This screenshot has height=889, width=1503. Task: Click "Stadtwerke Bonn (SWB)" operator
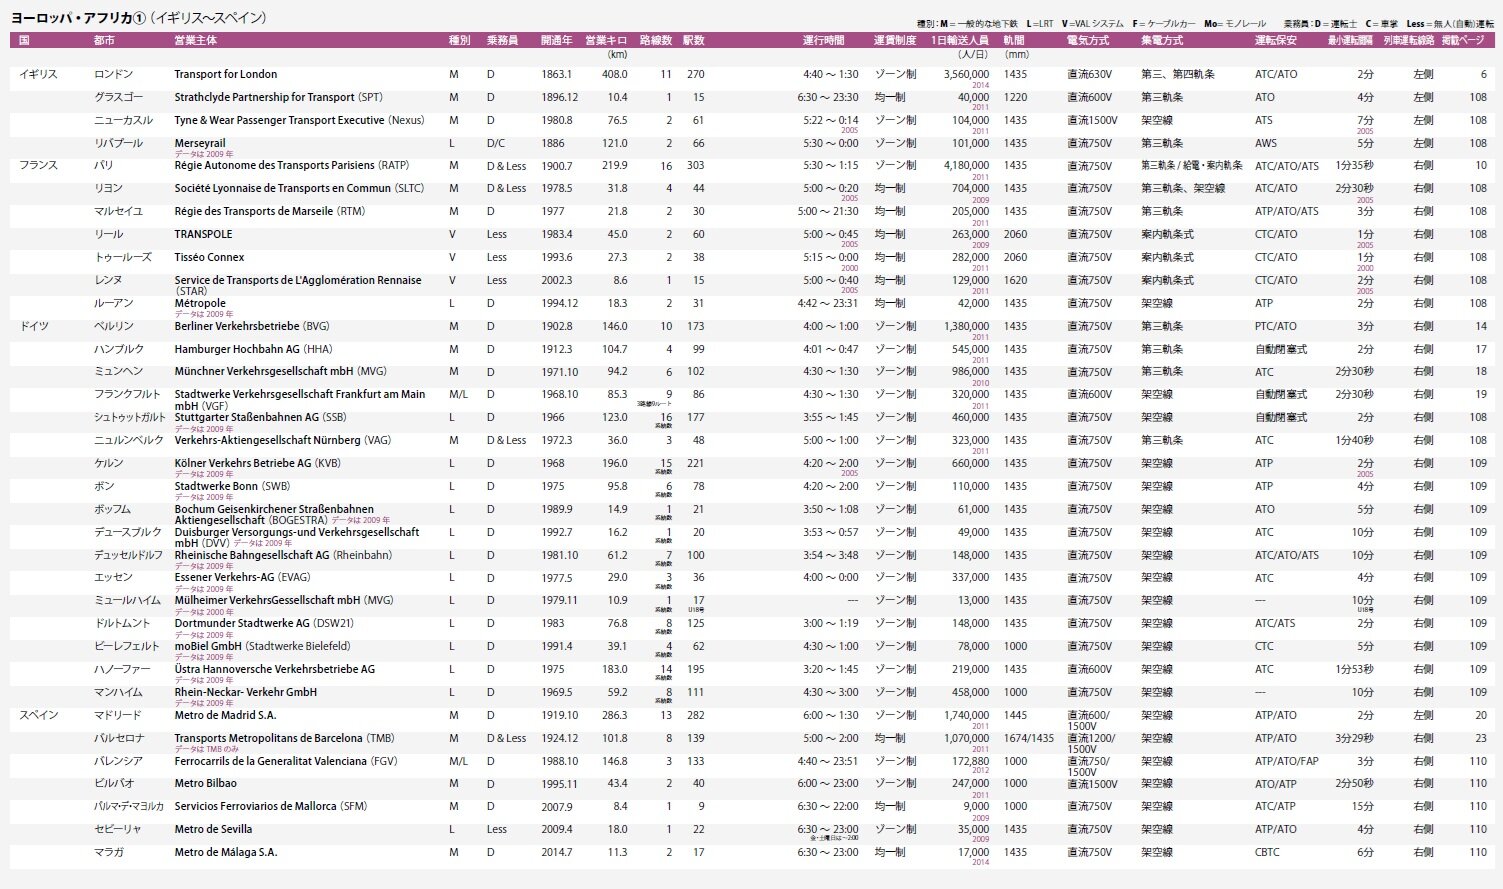click(232, 487)
